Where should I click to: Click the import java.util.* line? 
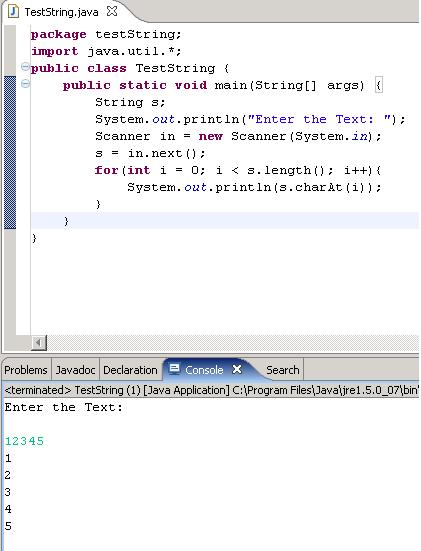click(106, 51)
